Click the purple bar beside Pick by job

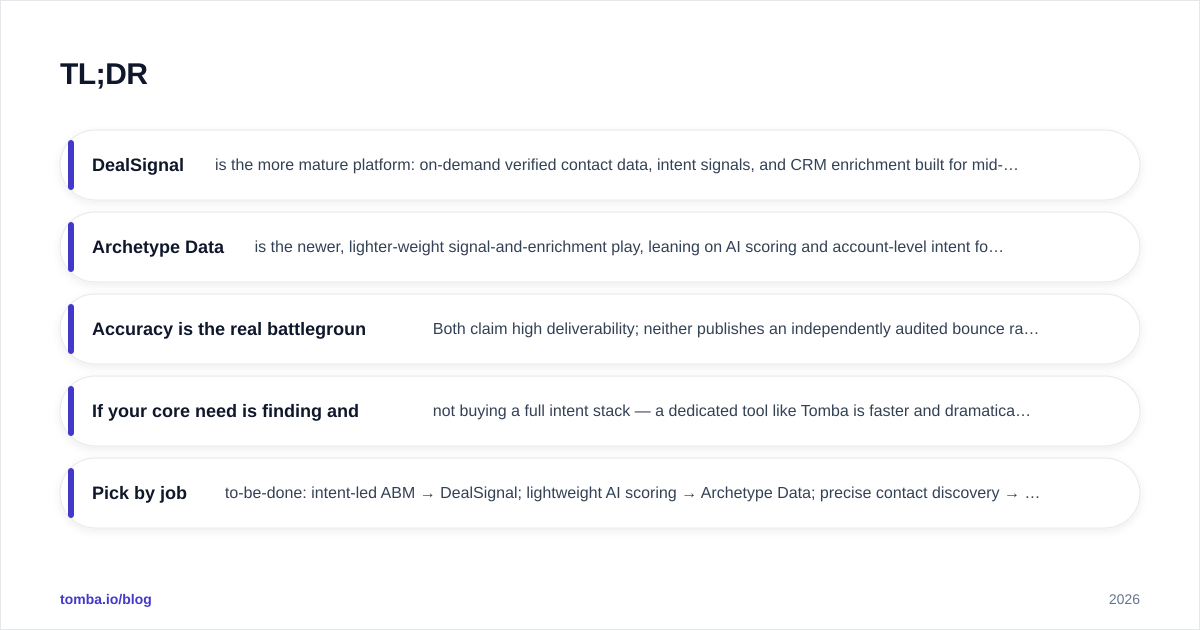(71, 493)
